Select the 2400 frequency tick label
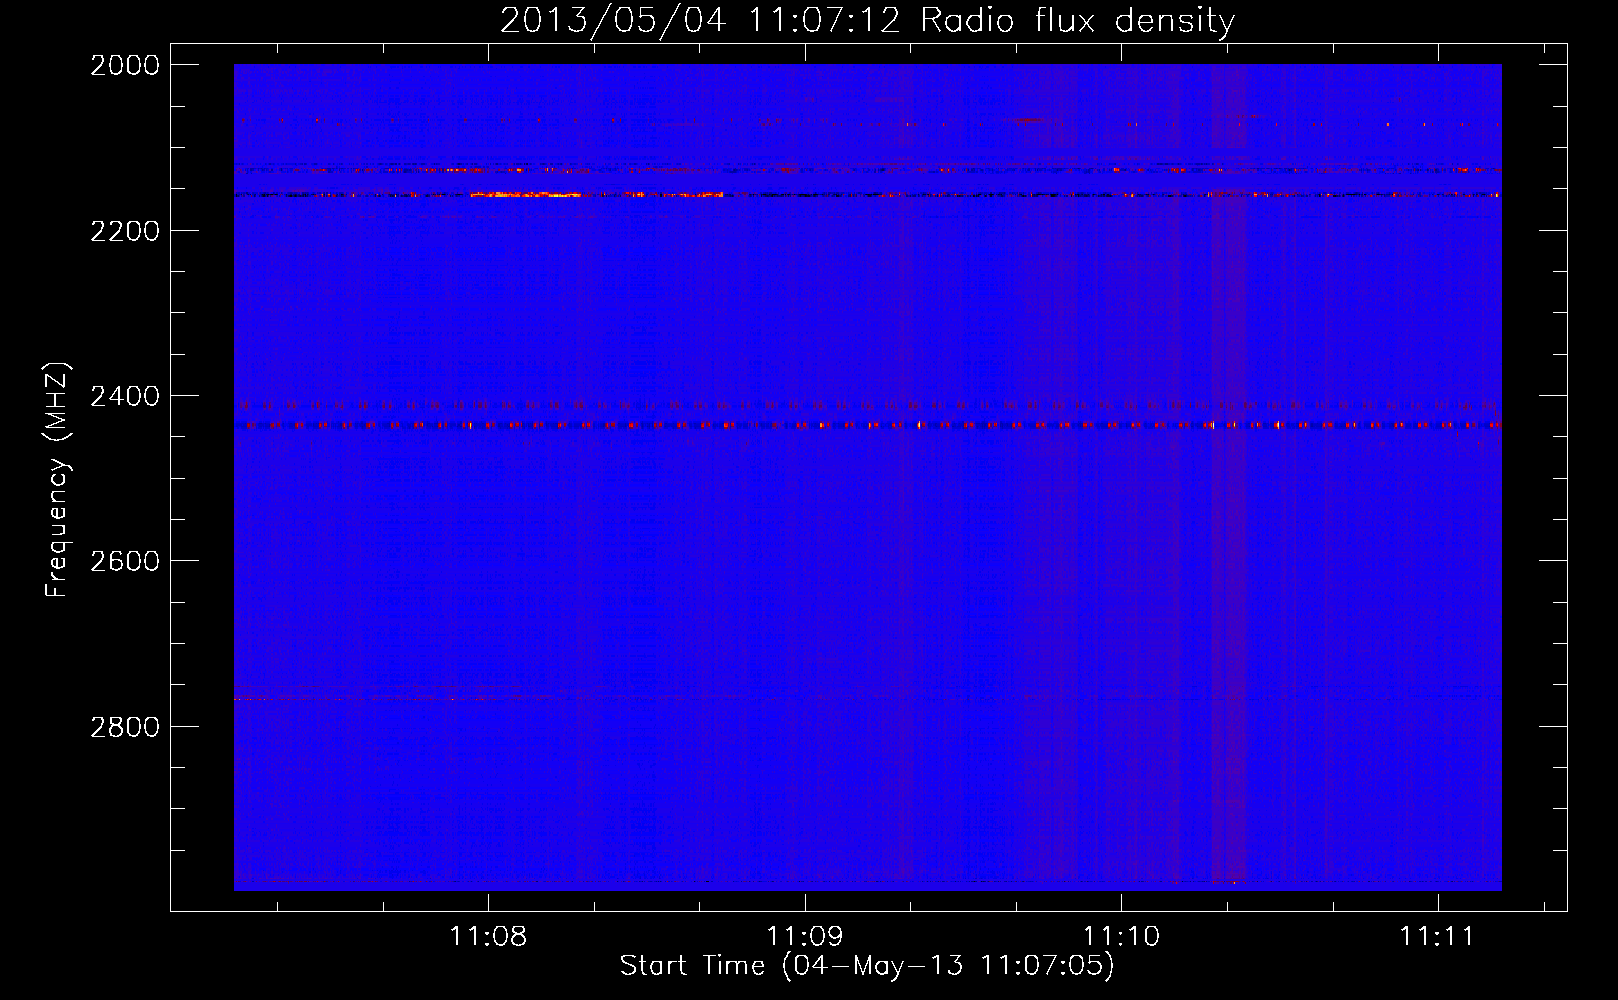 pos(125,397)
